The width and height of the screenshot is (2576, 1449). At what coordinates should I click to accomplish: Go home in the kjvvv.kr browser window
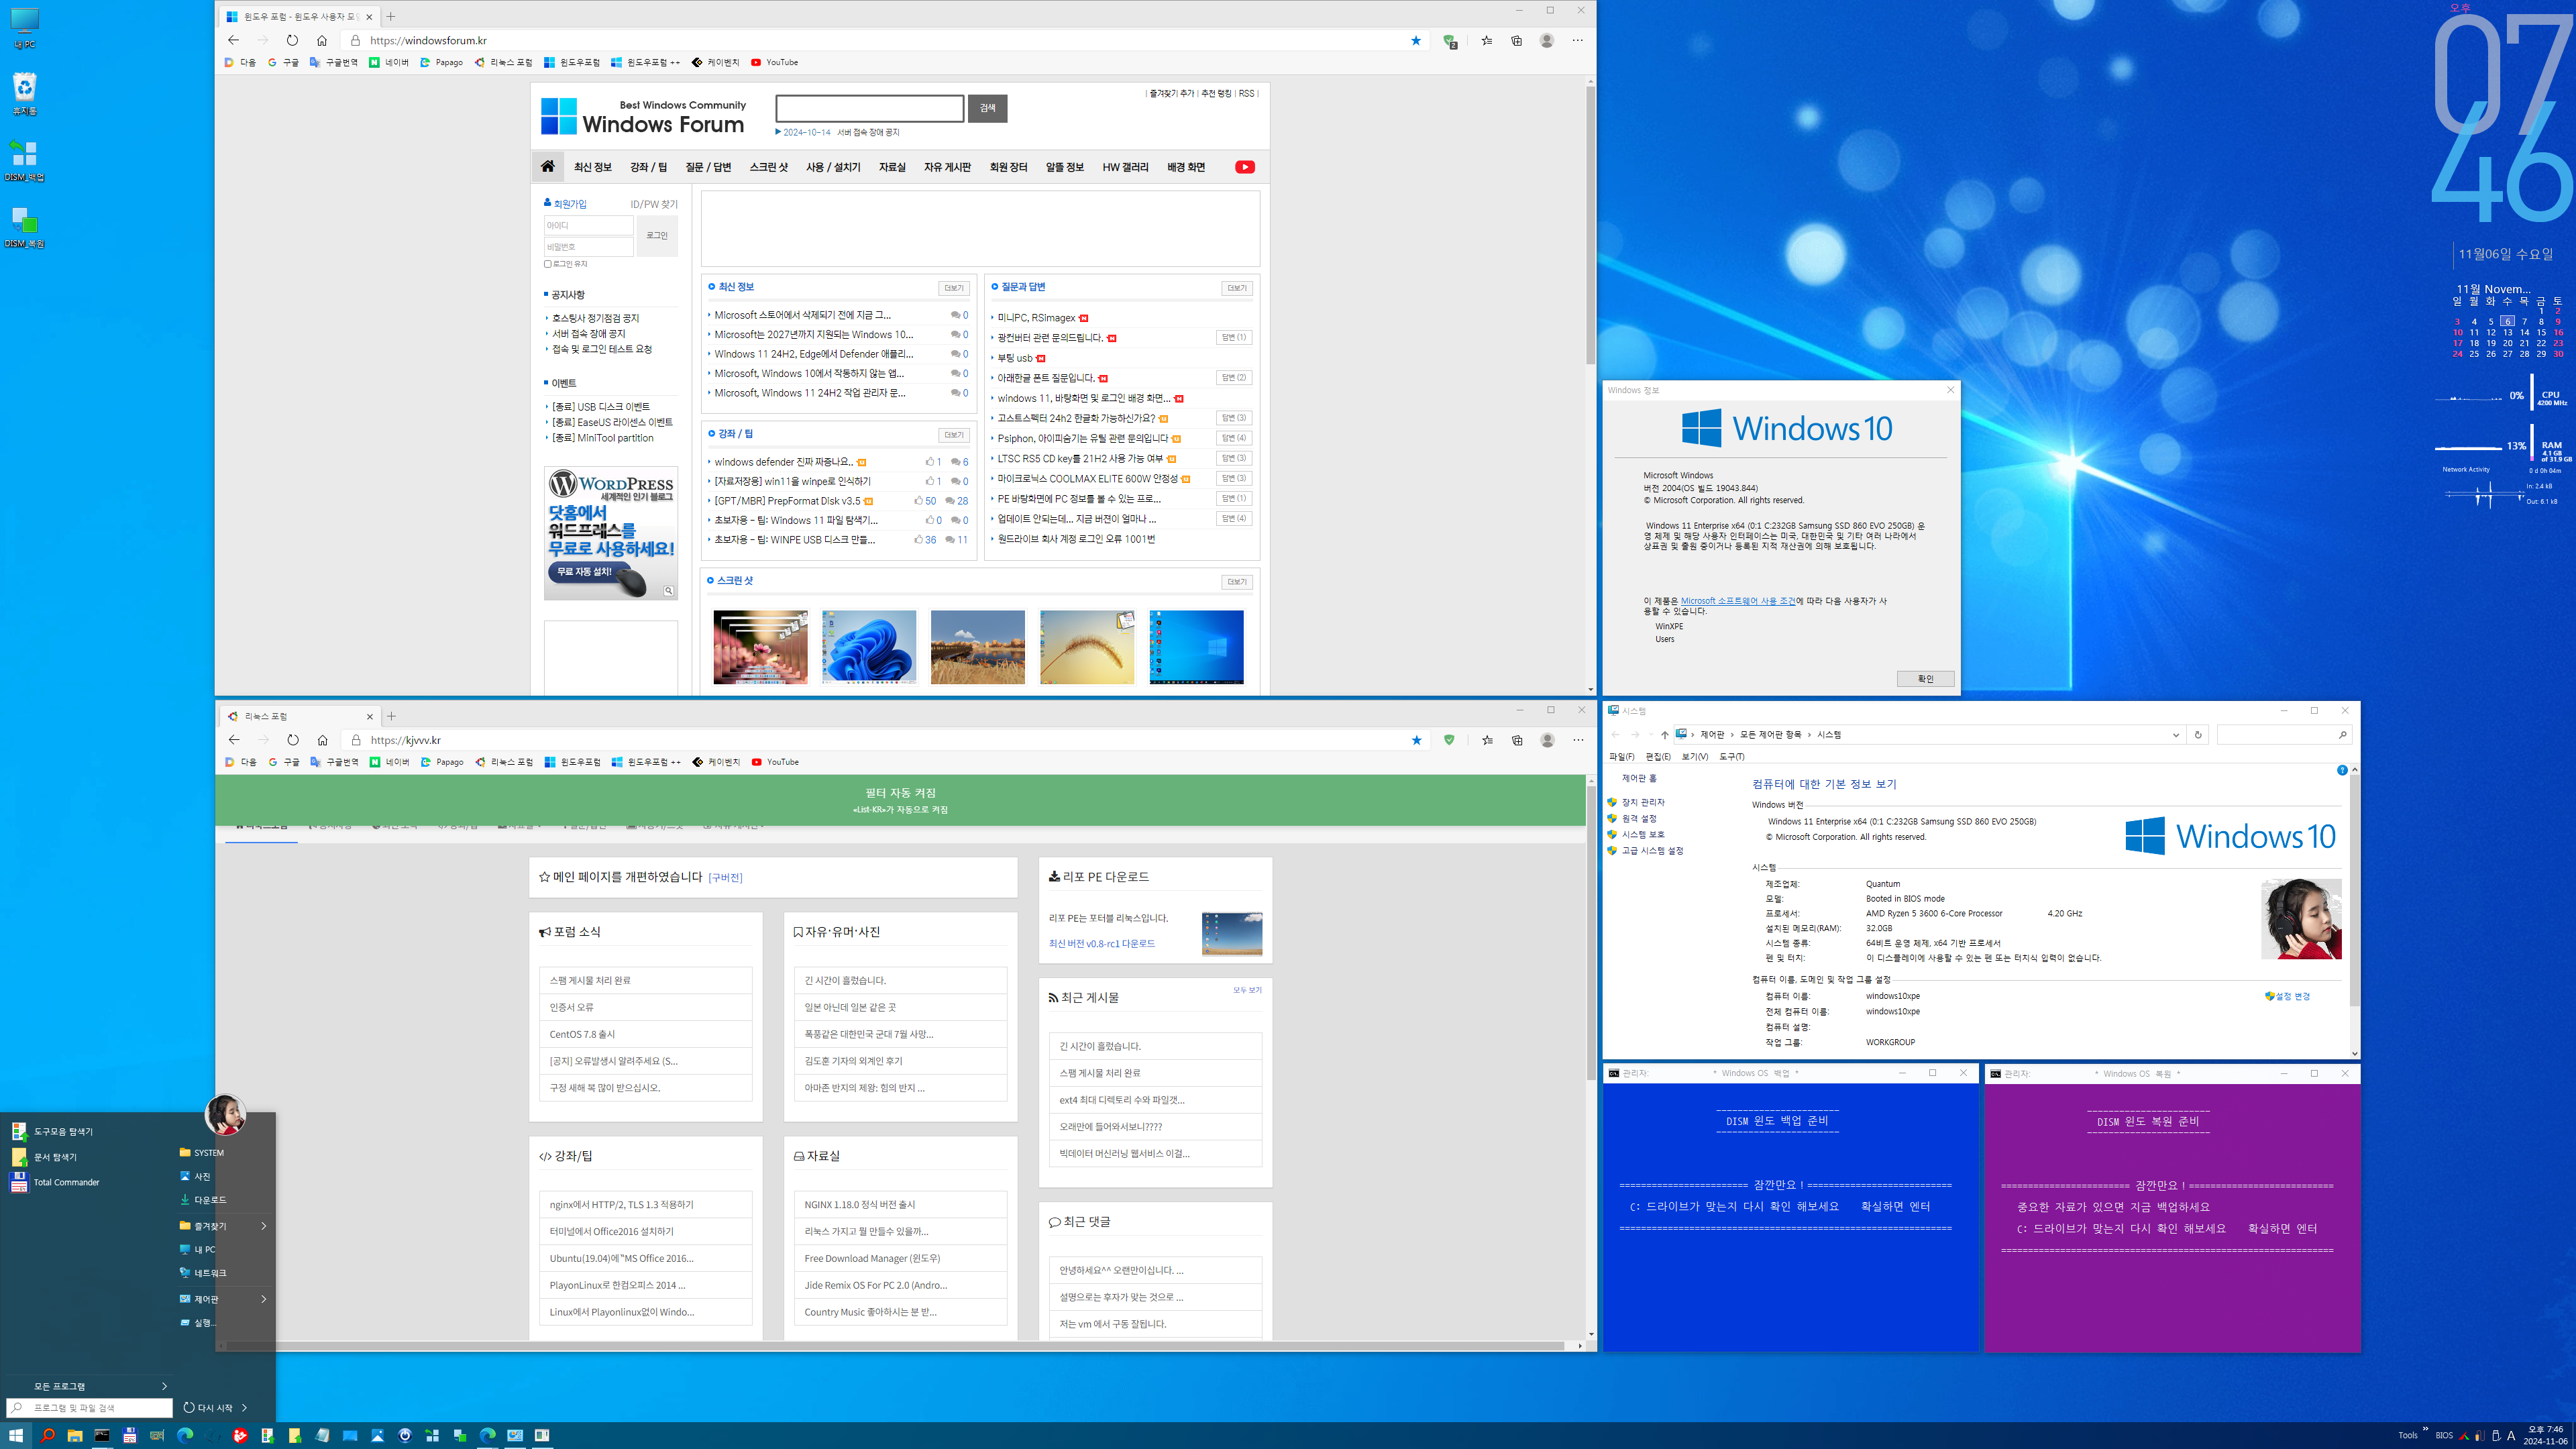click(x=322, y=740)
